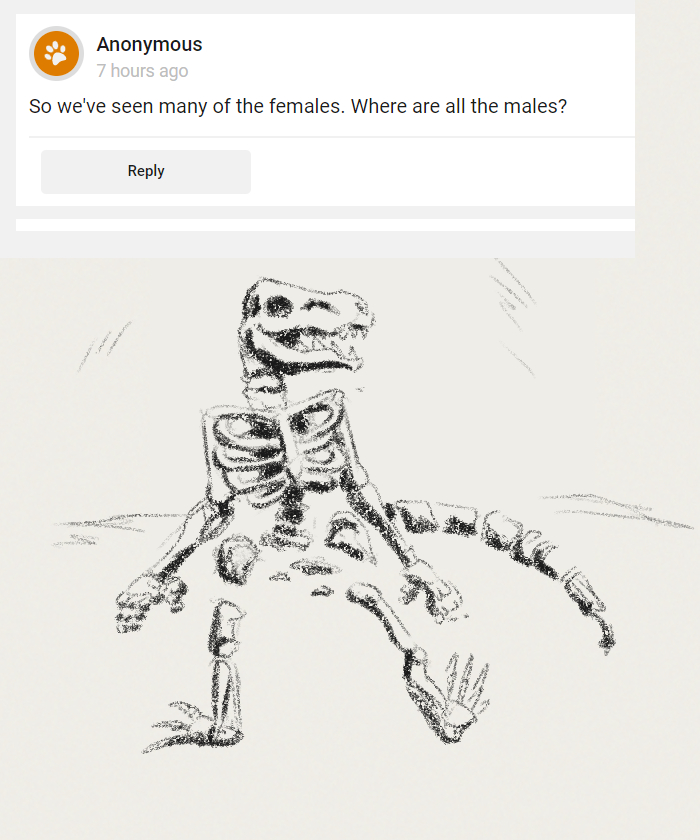Click the empty white bar below comment

pos(325,225)
